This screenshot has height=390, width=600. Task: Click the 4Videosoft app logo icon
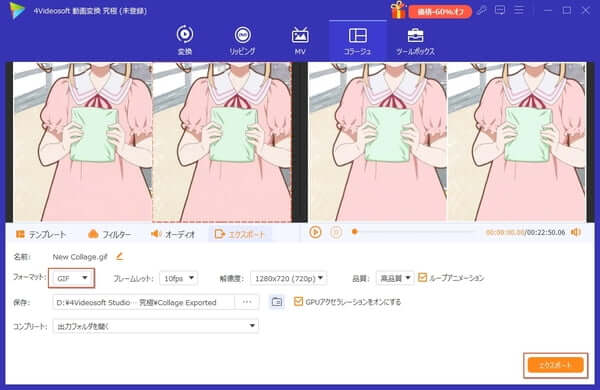pyautogui.click(x=17, y=11)
